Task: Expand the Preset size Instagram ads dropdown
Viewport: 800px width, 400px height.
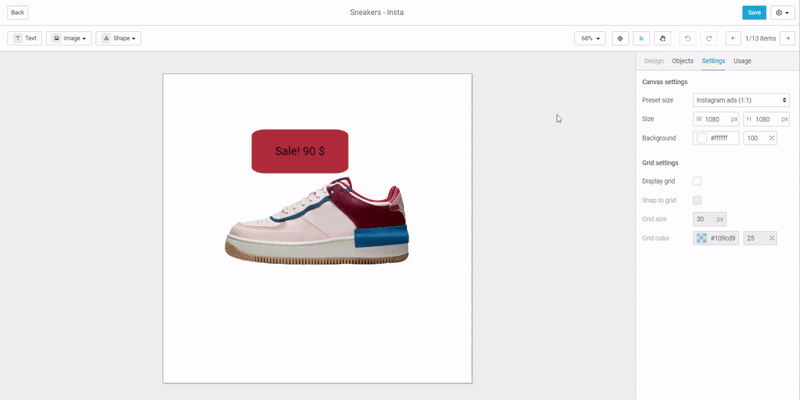Action: point(741,100)
